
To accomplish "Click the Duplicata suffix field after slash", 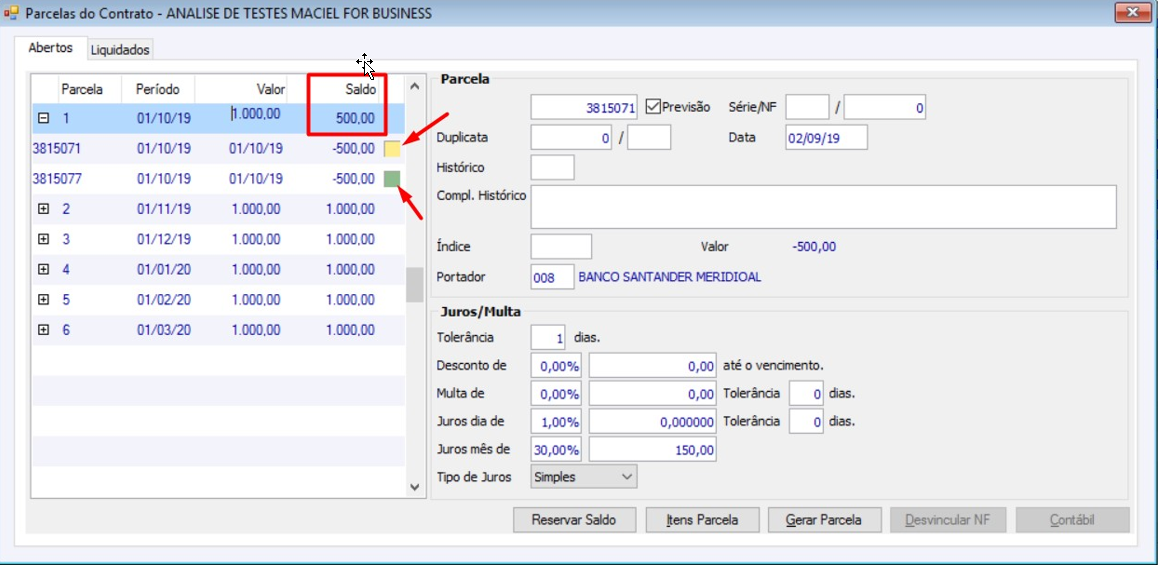I will [x=649, y=137].
